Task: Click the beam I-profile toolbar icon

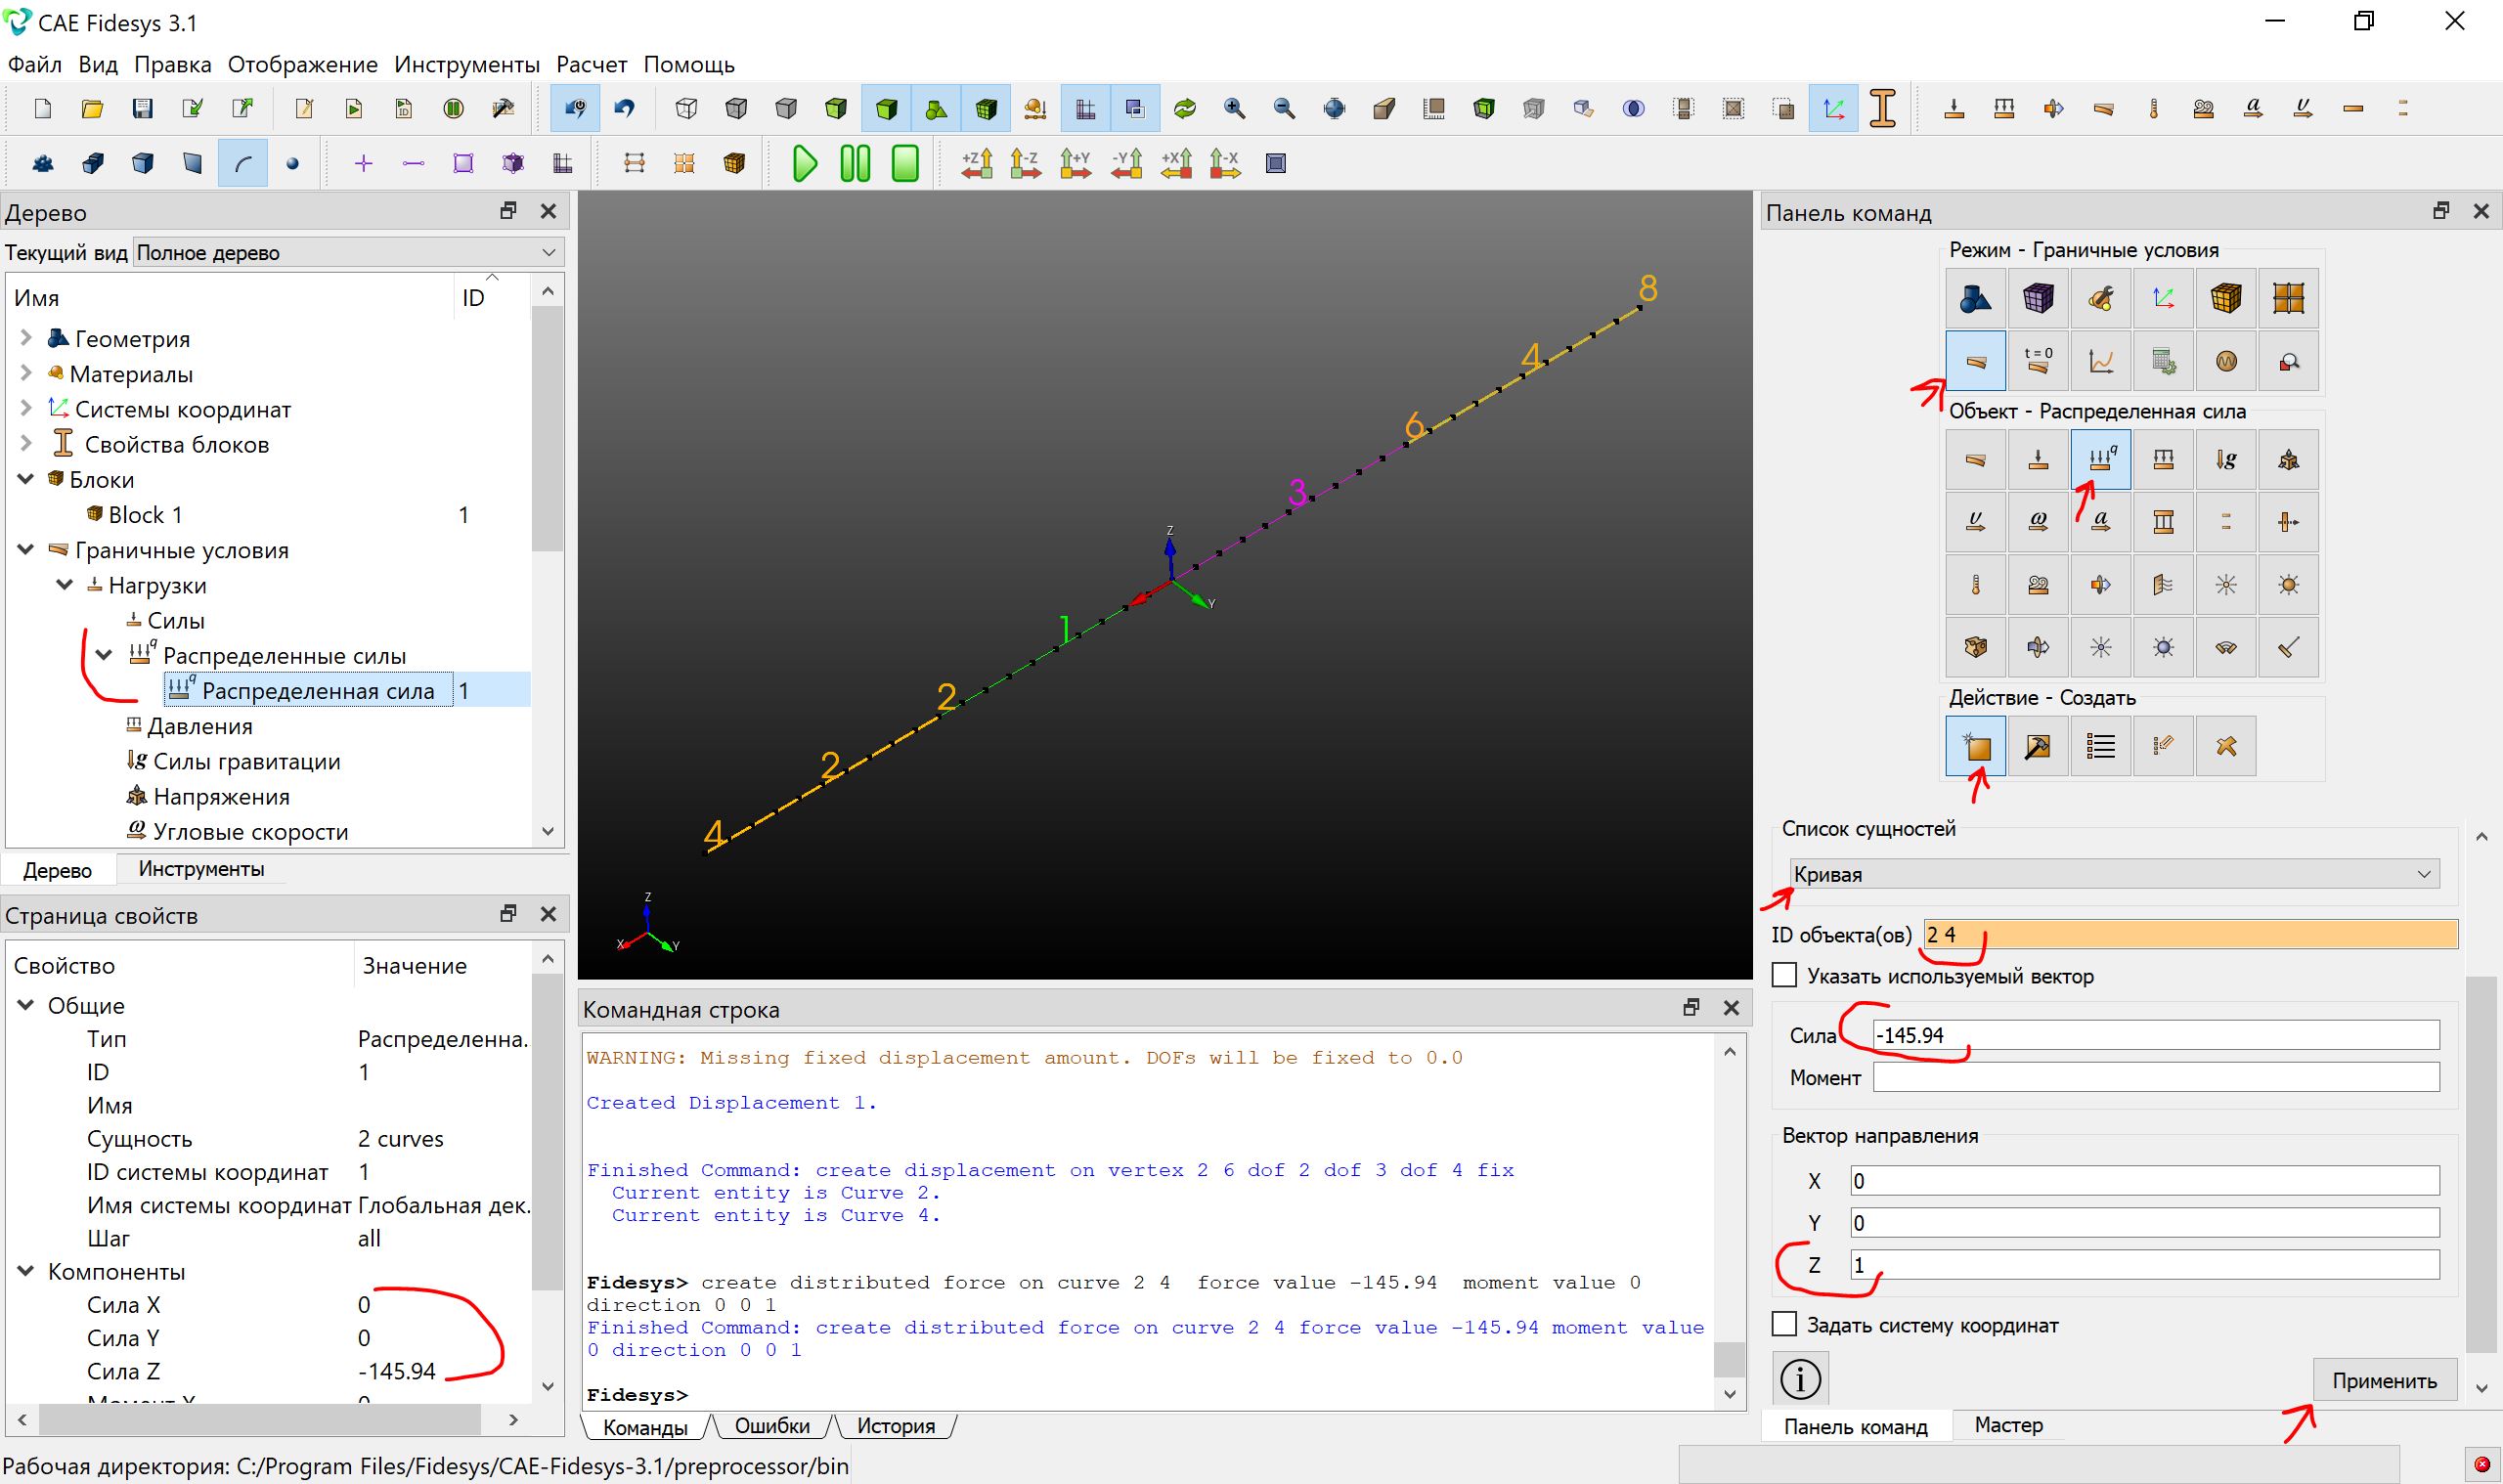Action: (1883, 108)
